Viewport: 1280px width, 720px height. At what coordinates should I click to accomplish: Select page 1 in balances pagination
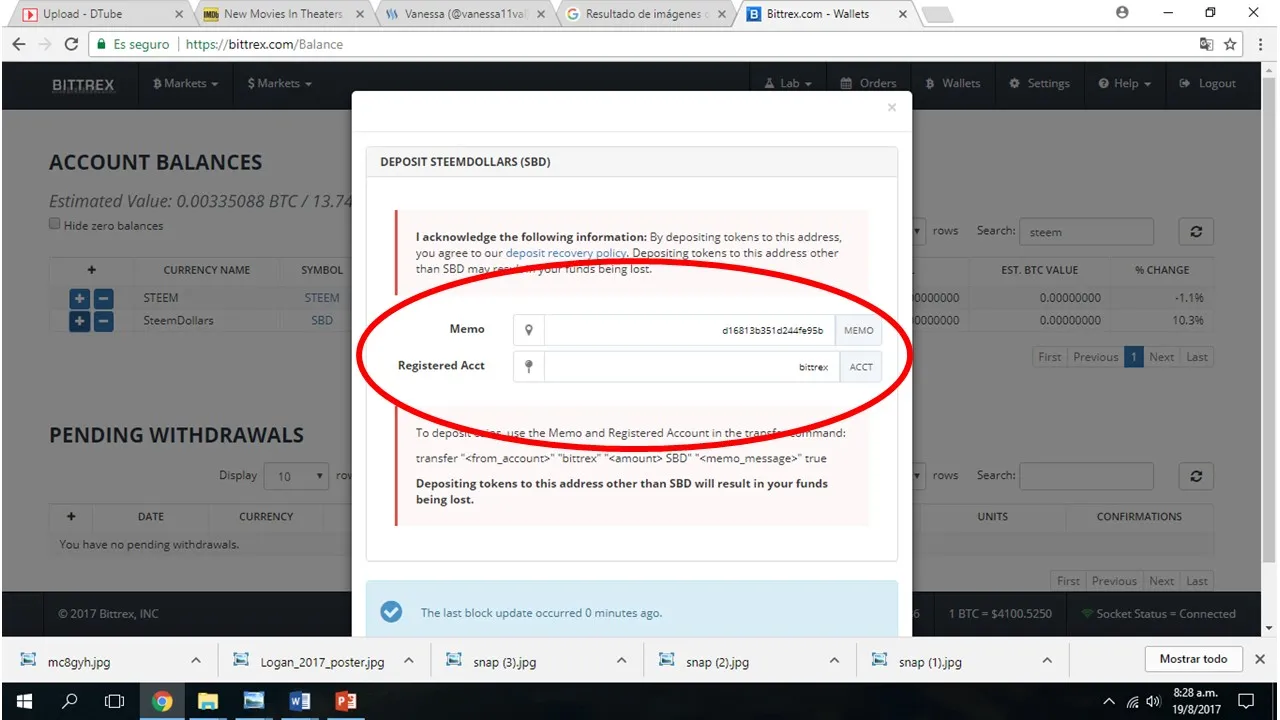pos(1133,357)
